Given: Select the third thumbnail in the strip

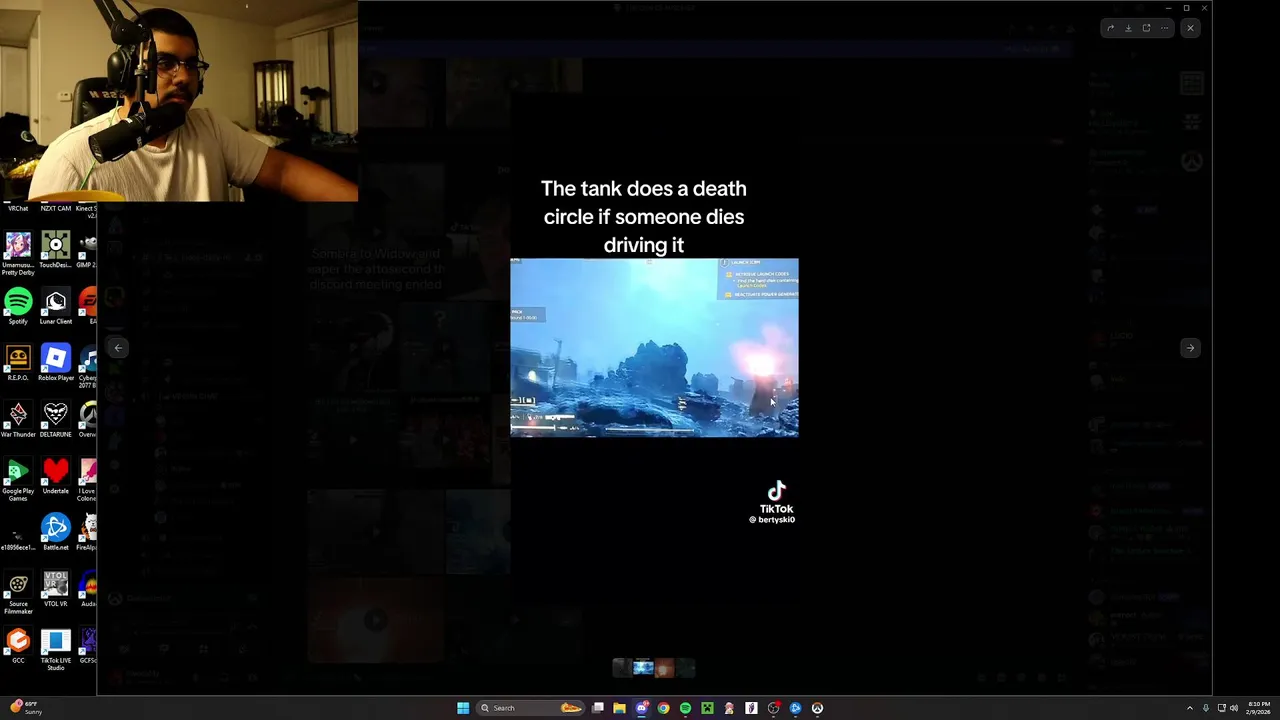Looking at the screenshot, I should click(664, 668).
